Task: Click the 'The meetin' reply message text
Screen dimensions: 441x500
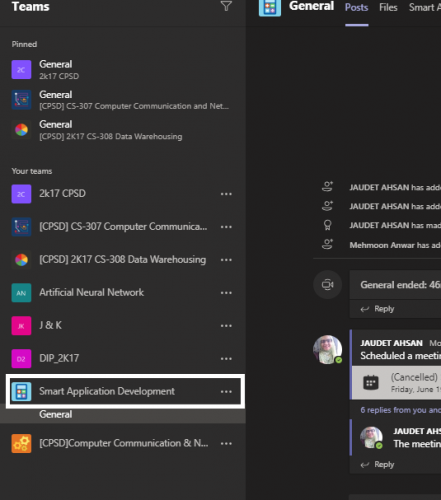Action: pyautogui.click(x=417, y=444)
